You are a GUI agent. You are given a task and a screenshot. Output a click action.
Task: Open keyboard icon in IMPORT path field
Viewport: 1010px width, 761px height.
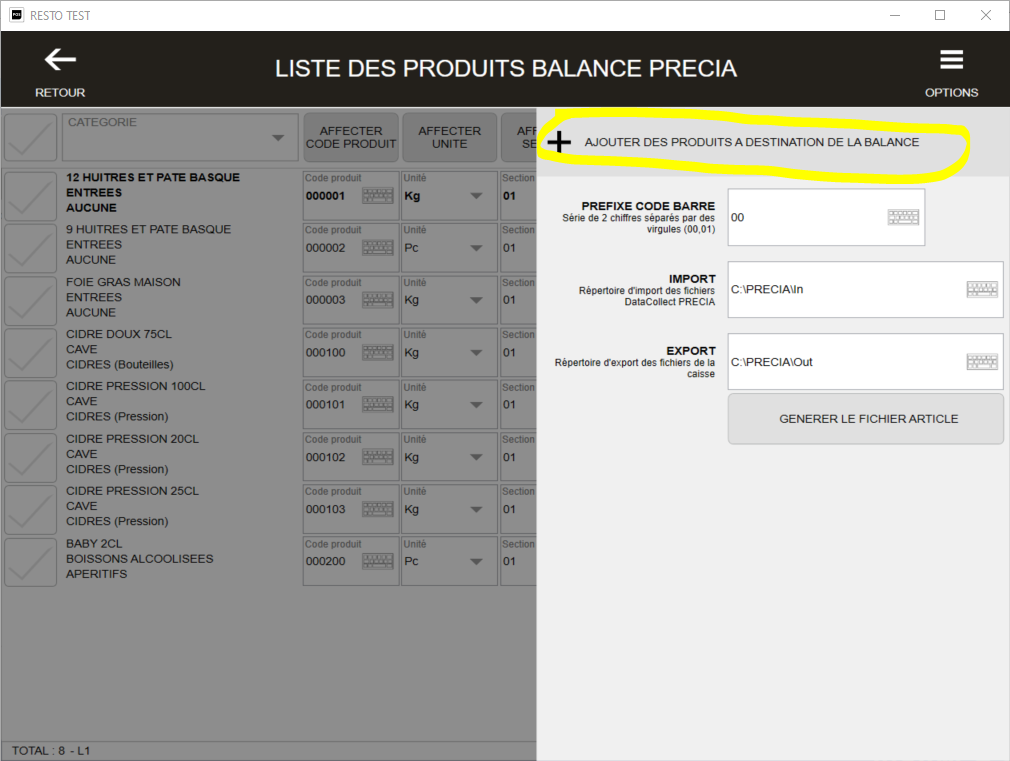click(982, 289)
